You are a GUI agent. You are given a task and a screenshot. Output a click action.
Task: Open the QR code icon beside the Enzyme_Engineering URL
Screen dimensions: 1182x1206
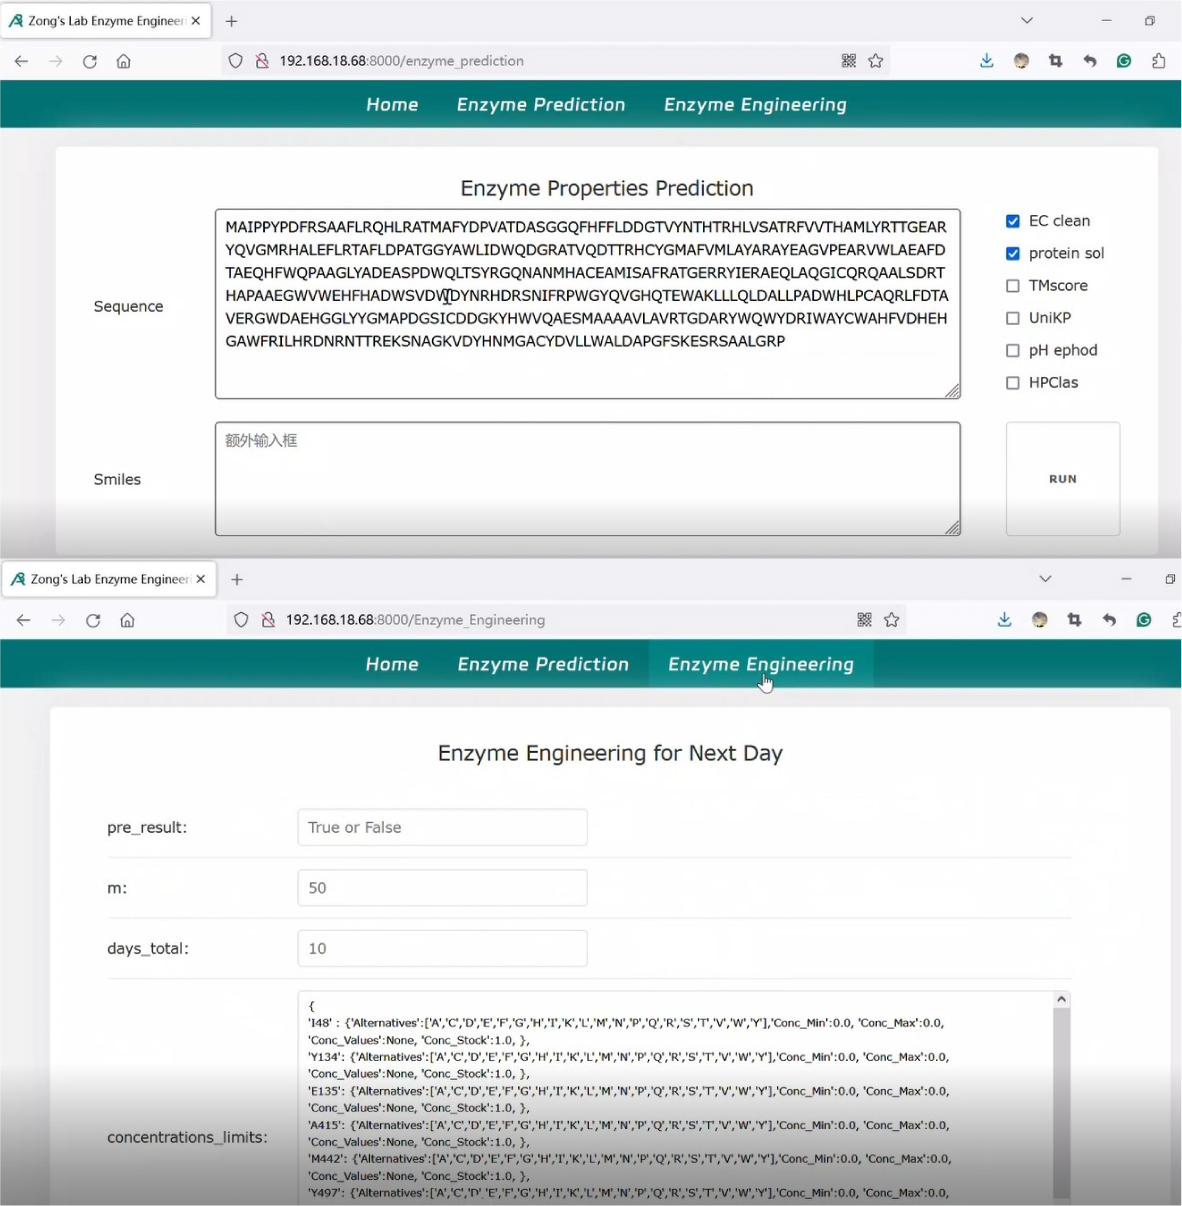pos(864,620)
